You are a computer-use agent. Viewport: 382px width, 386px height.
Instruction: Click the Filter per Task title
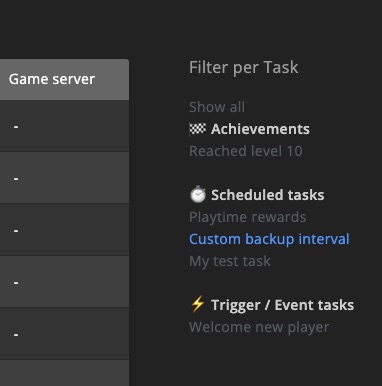pos(244,68)
